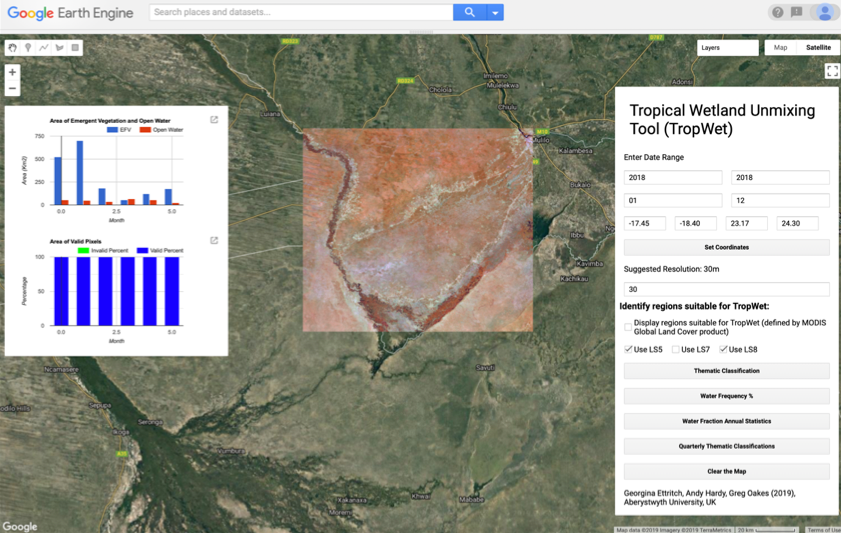Switch to Satellite view
The height and width of the screenshot is (533, 841).
coord(818,48)
